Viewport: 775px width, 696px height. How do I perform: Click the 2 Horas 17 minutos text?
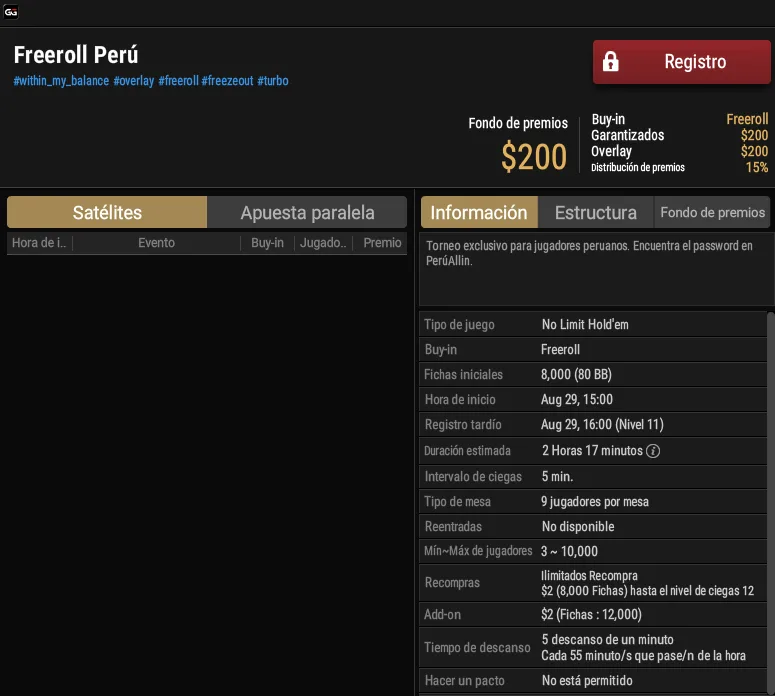click(x=592, y=451)
